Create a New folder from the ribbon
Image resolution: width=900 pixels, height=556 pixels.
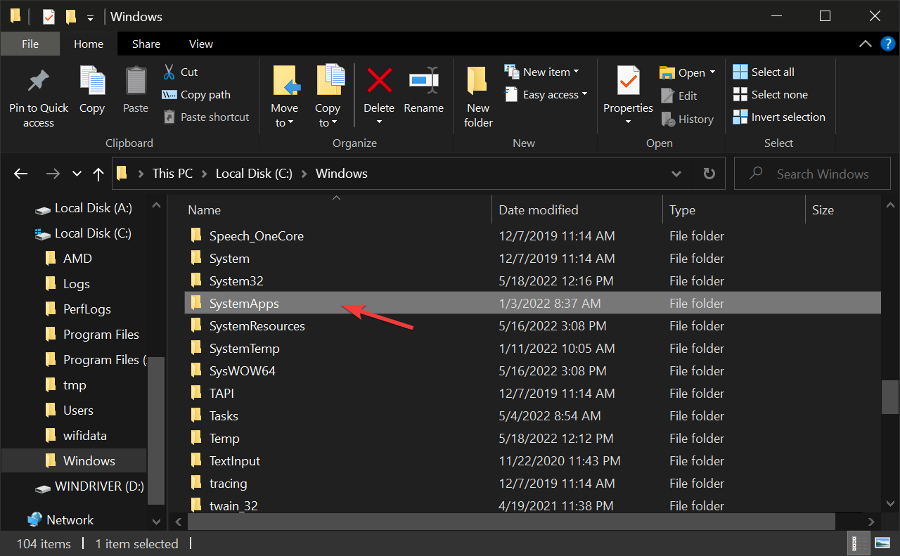[478, 98]
